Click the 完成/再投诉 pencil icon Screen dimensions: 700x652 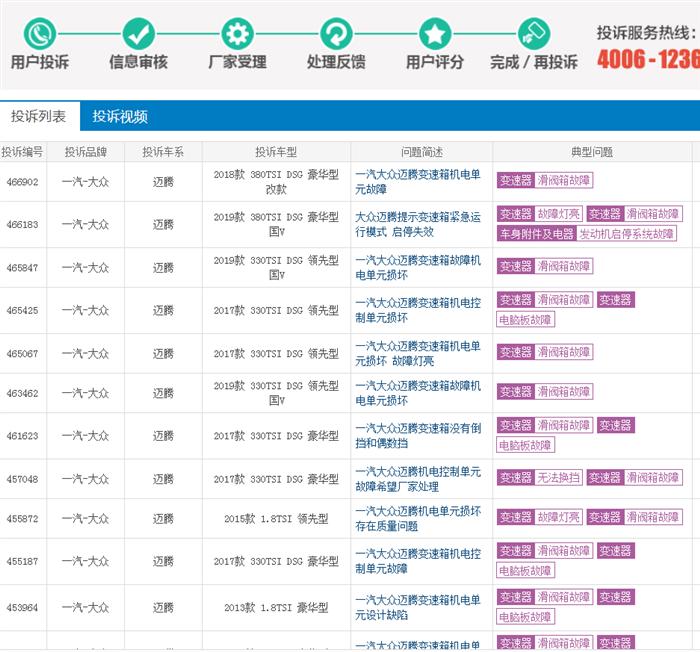(x=534, y=34)
